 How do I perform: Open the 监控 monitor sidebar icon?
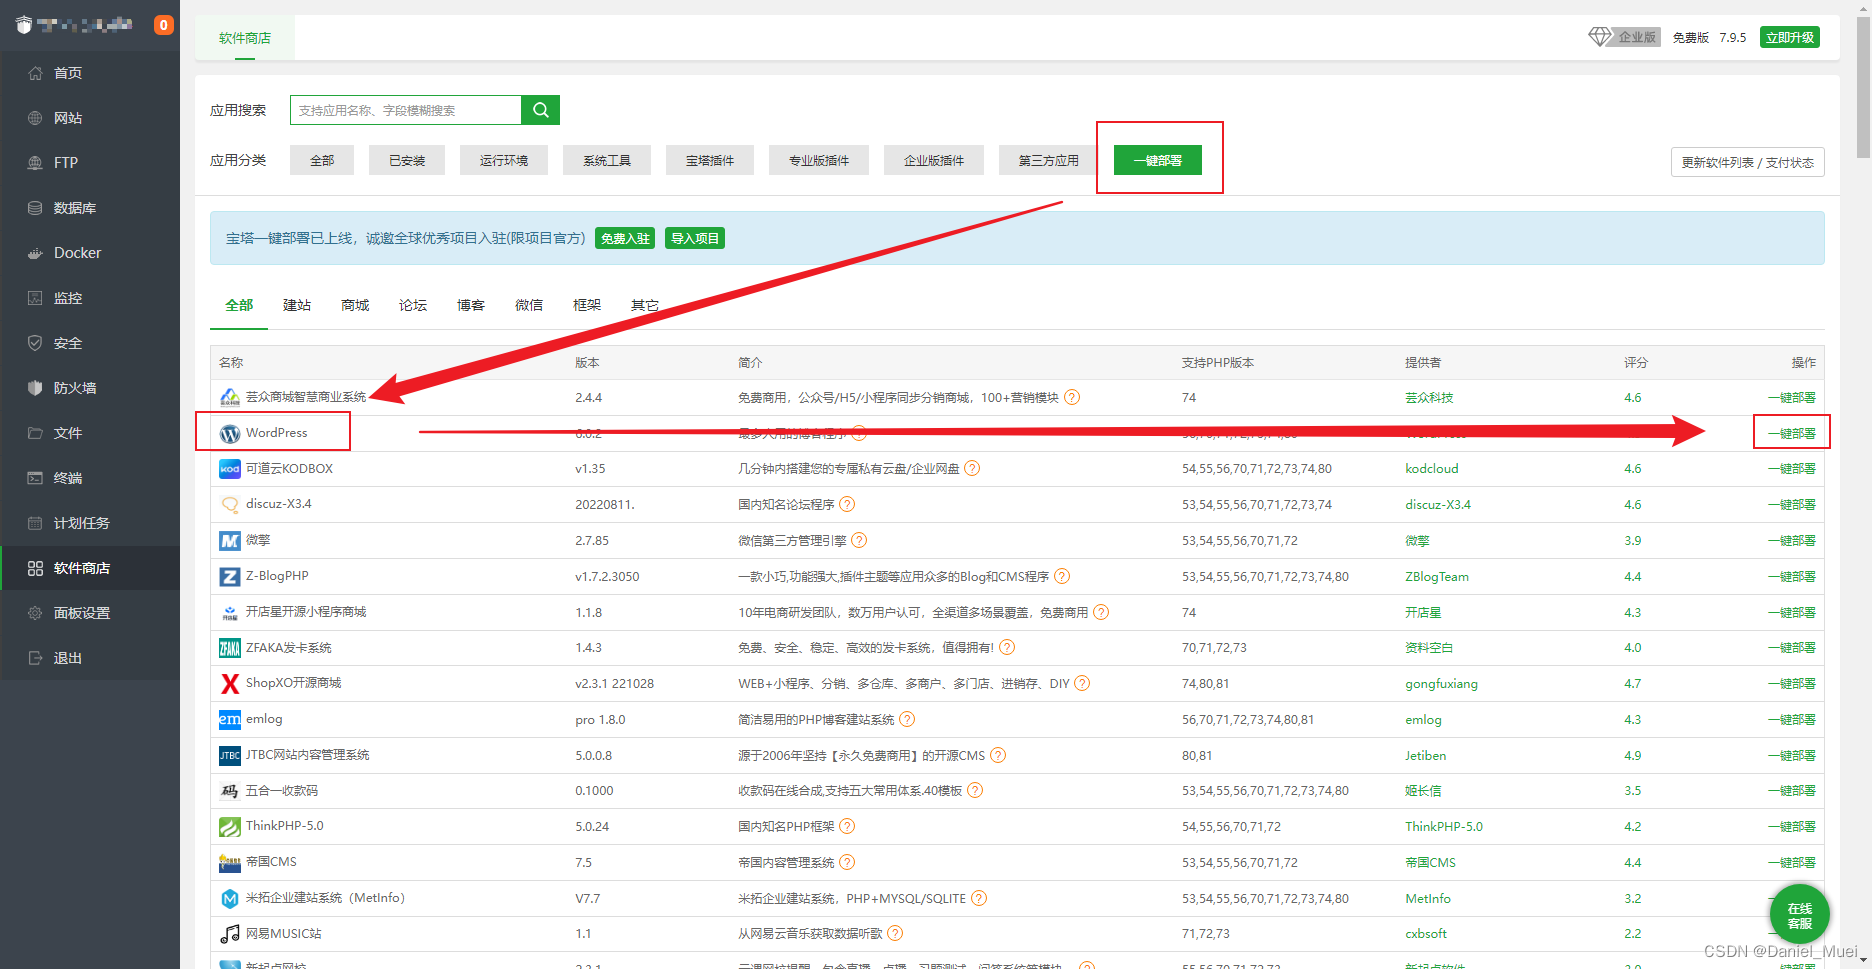click(35, 298)
